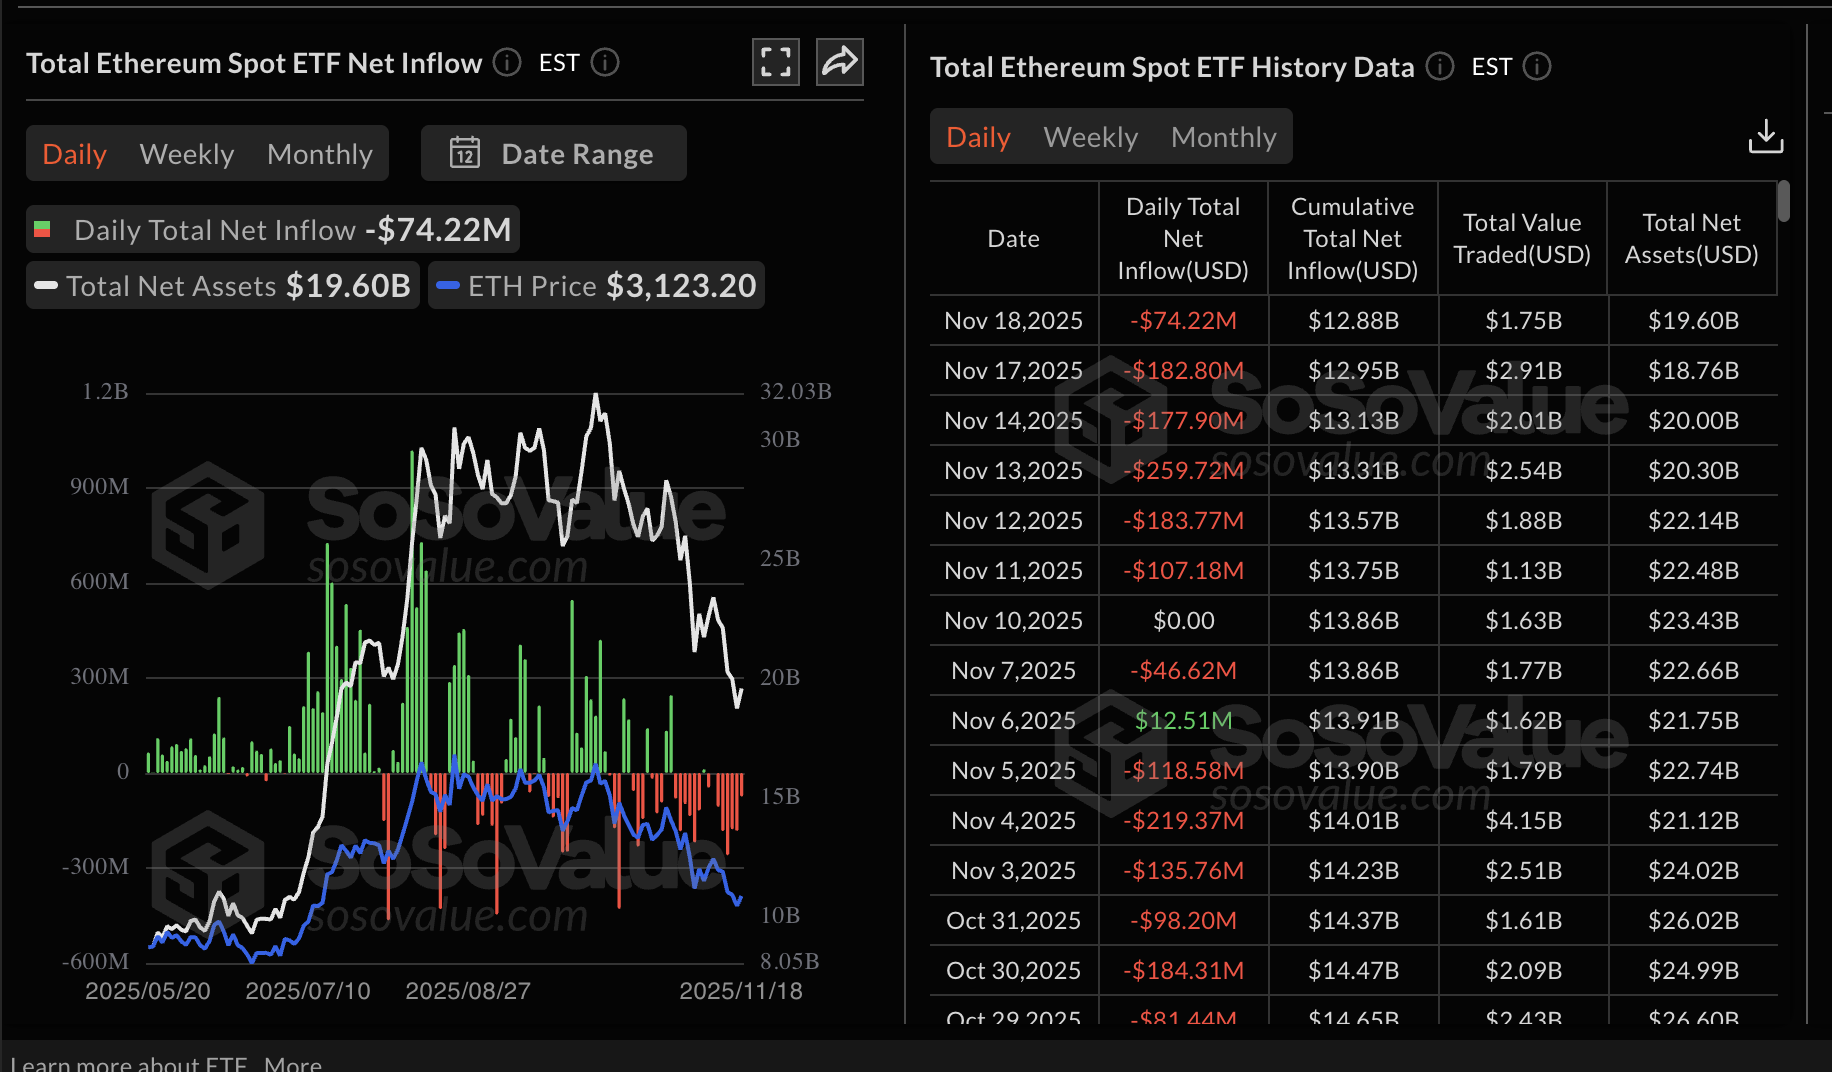Image resolution: width=1832 pixels, height=1072 pixels.
Task: Select Monthly option for the Net Inflow chart
Action: (319, 153)
